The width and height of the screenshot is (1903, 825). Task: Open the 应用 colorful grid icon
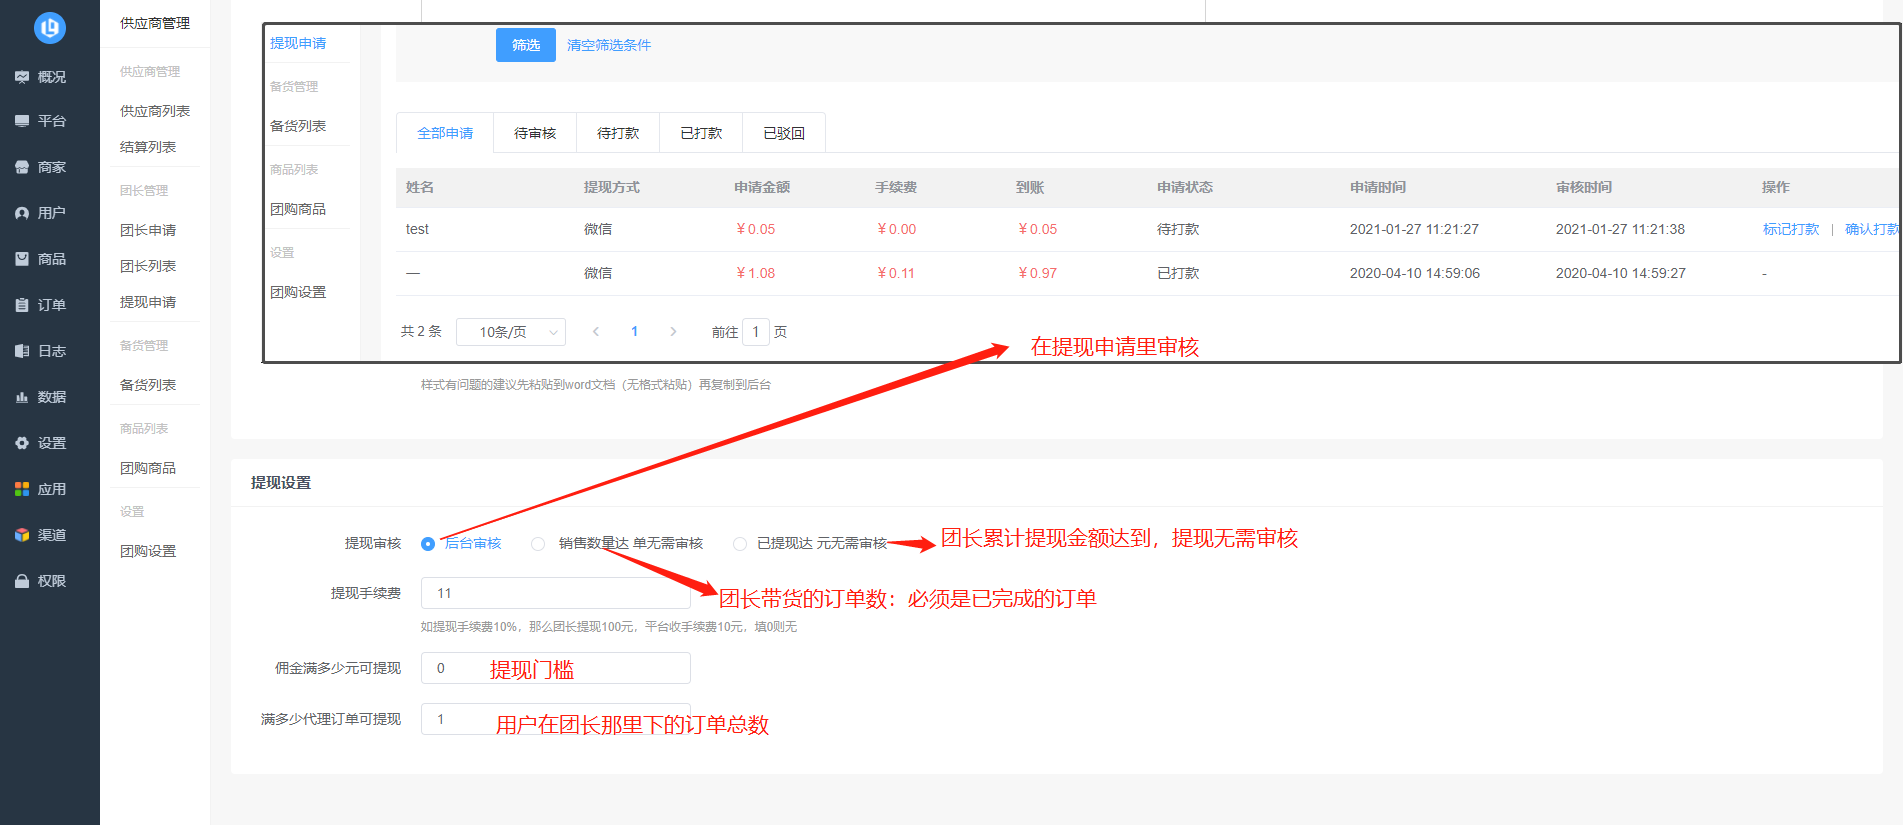(x=22, y=489)
